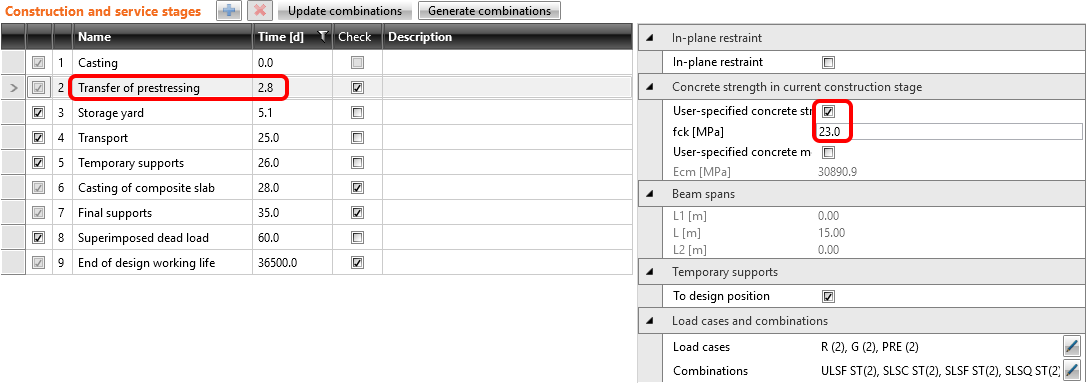Collapse Load cases and combinations section
Screen dimensions: 1086x383
click(649, 321)
